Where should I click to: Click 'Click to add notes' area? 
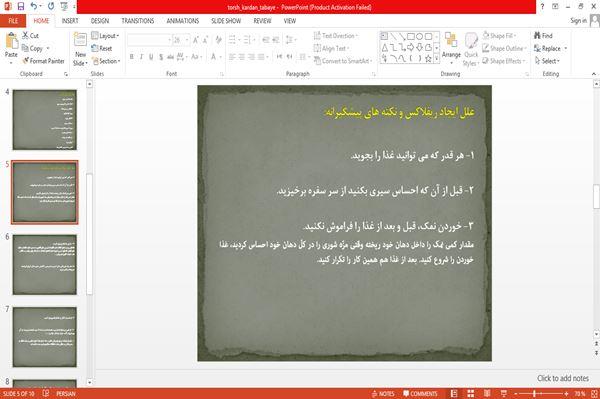coord(562,378)
